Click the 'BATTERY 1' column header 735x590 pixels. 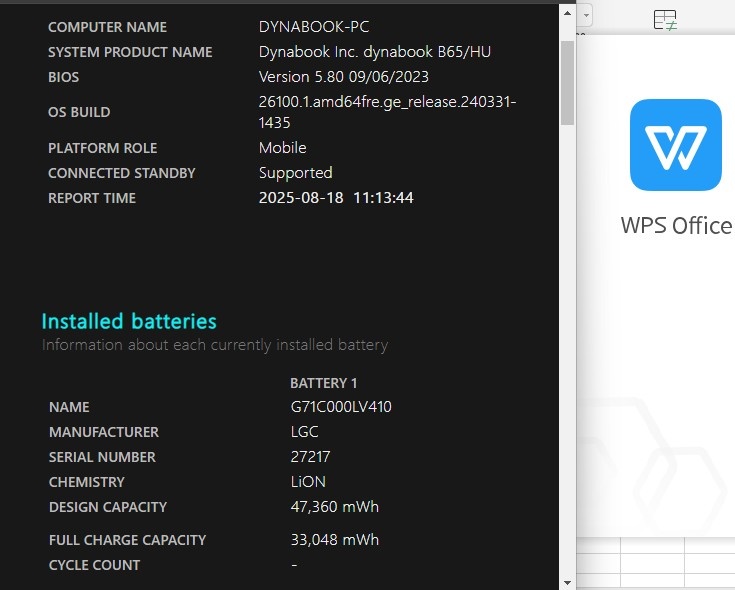pos(324,383)
